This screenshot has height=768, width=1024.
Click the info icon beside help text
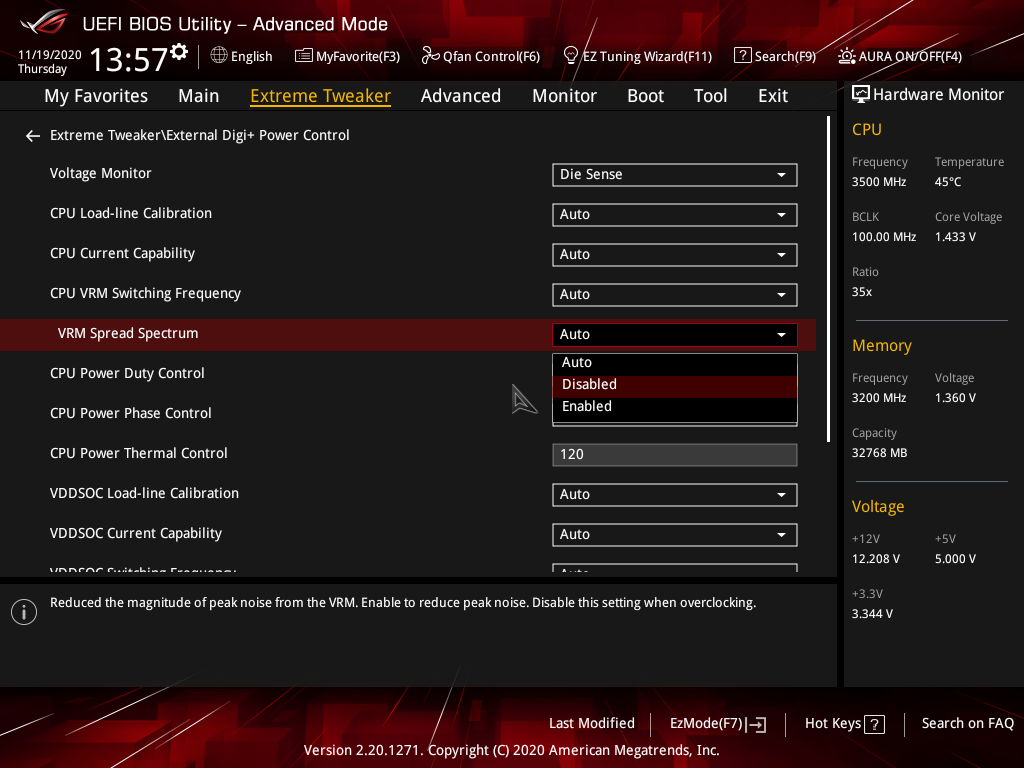coord(24,612)
